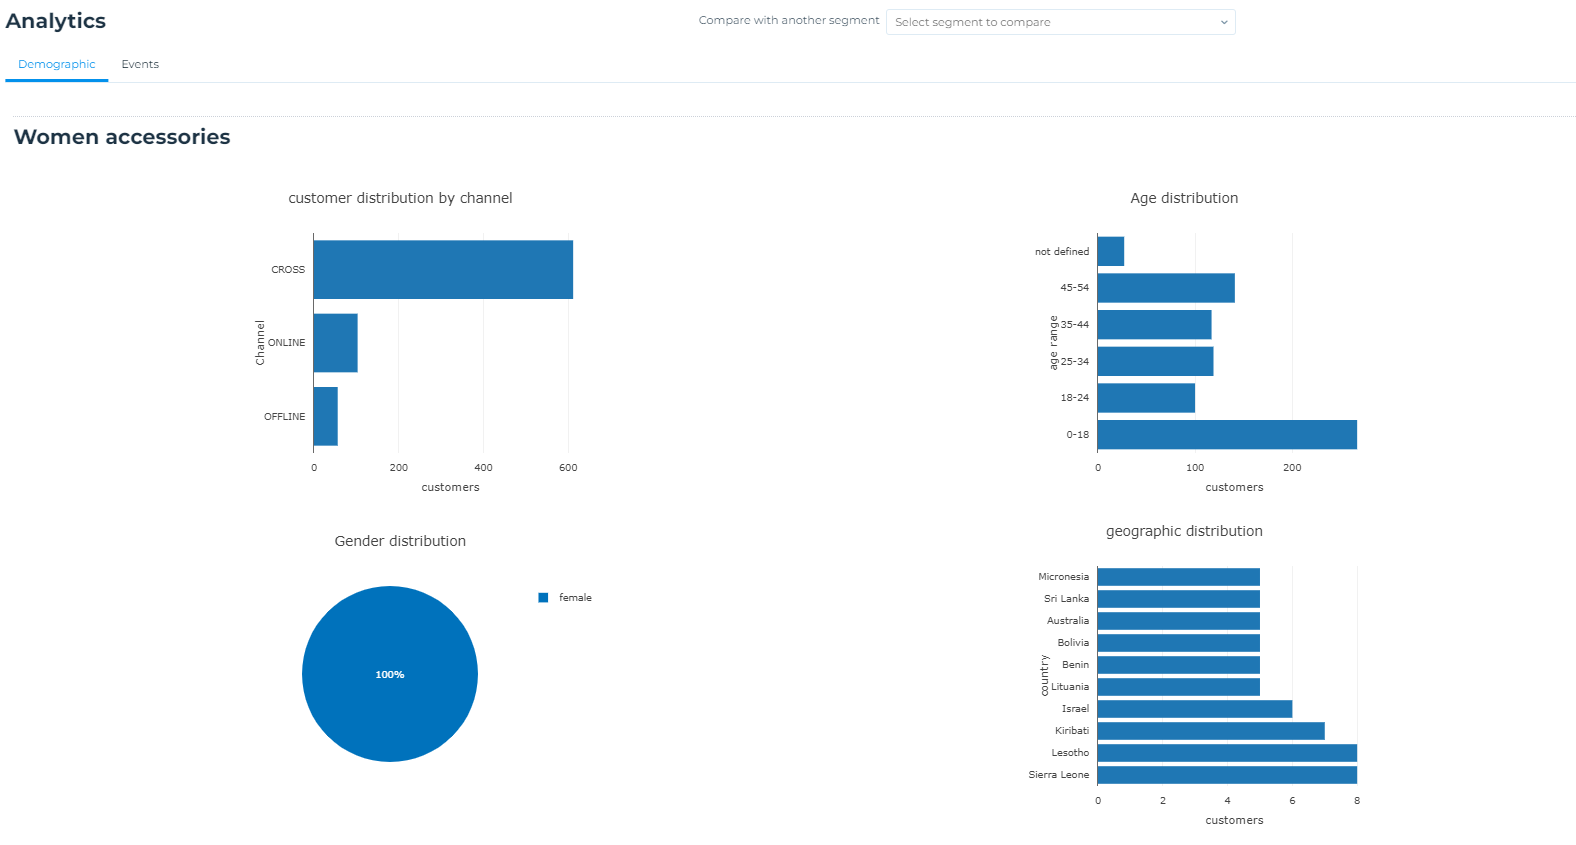
Task: Click the 'geographic distribution' chart title
Action: click(x=1184, y=531)
